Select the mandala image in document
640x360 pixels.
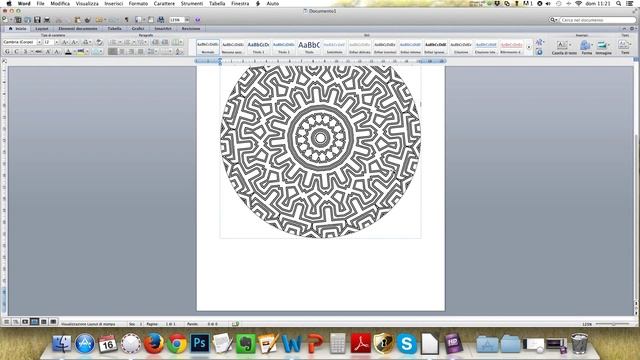tap(320, 152)
